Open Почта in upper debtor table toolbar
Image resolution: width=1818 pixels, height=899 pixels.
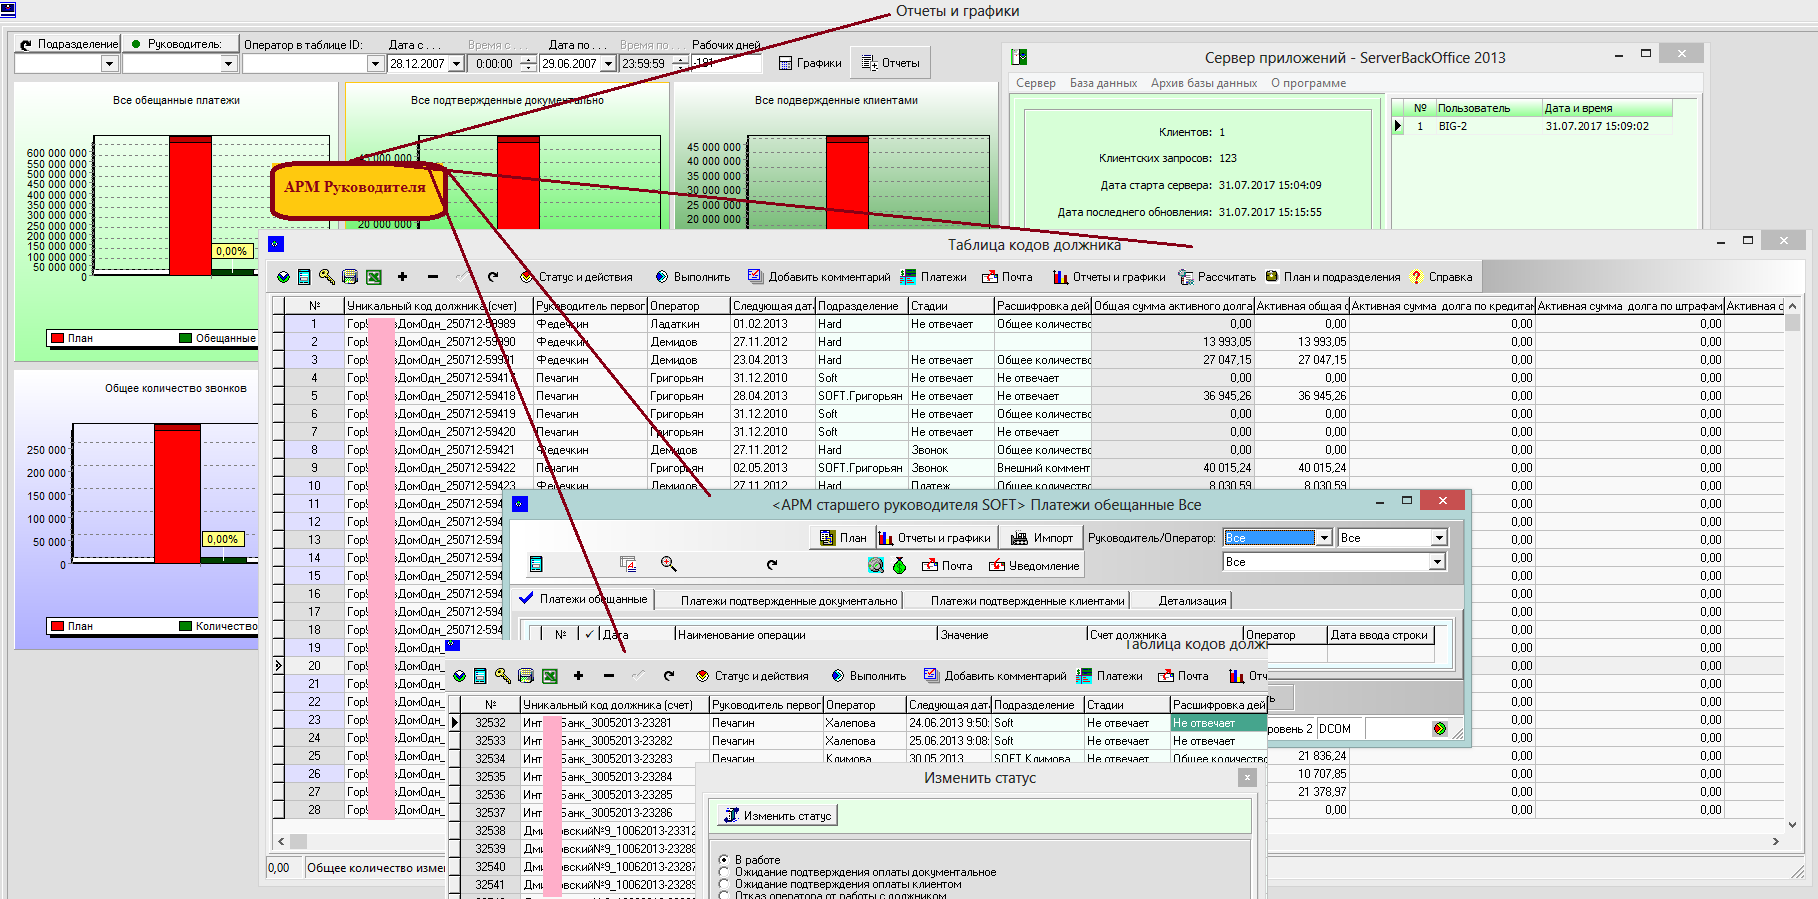click(x=1007, y=277)
